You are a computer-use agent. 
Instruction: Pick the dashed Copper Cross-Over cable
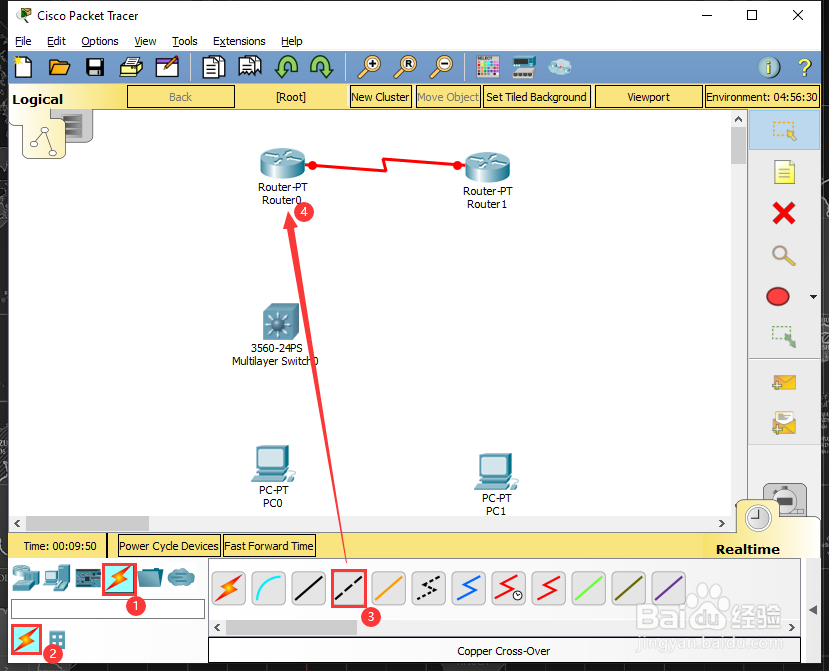click(x=349, y=588)
